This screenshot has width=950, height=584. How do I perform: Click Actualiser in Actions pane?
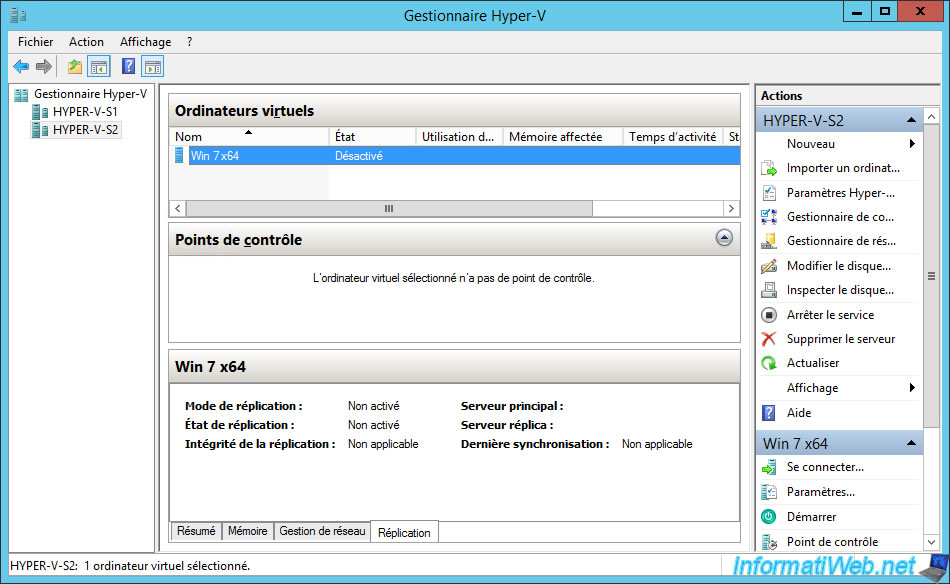[x=813, y=363]
